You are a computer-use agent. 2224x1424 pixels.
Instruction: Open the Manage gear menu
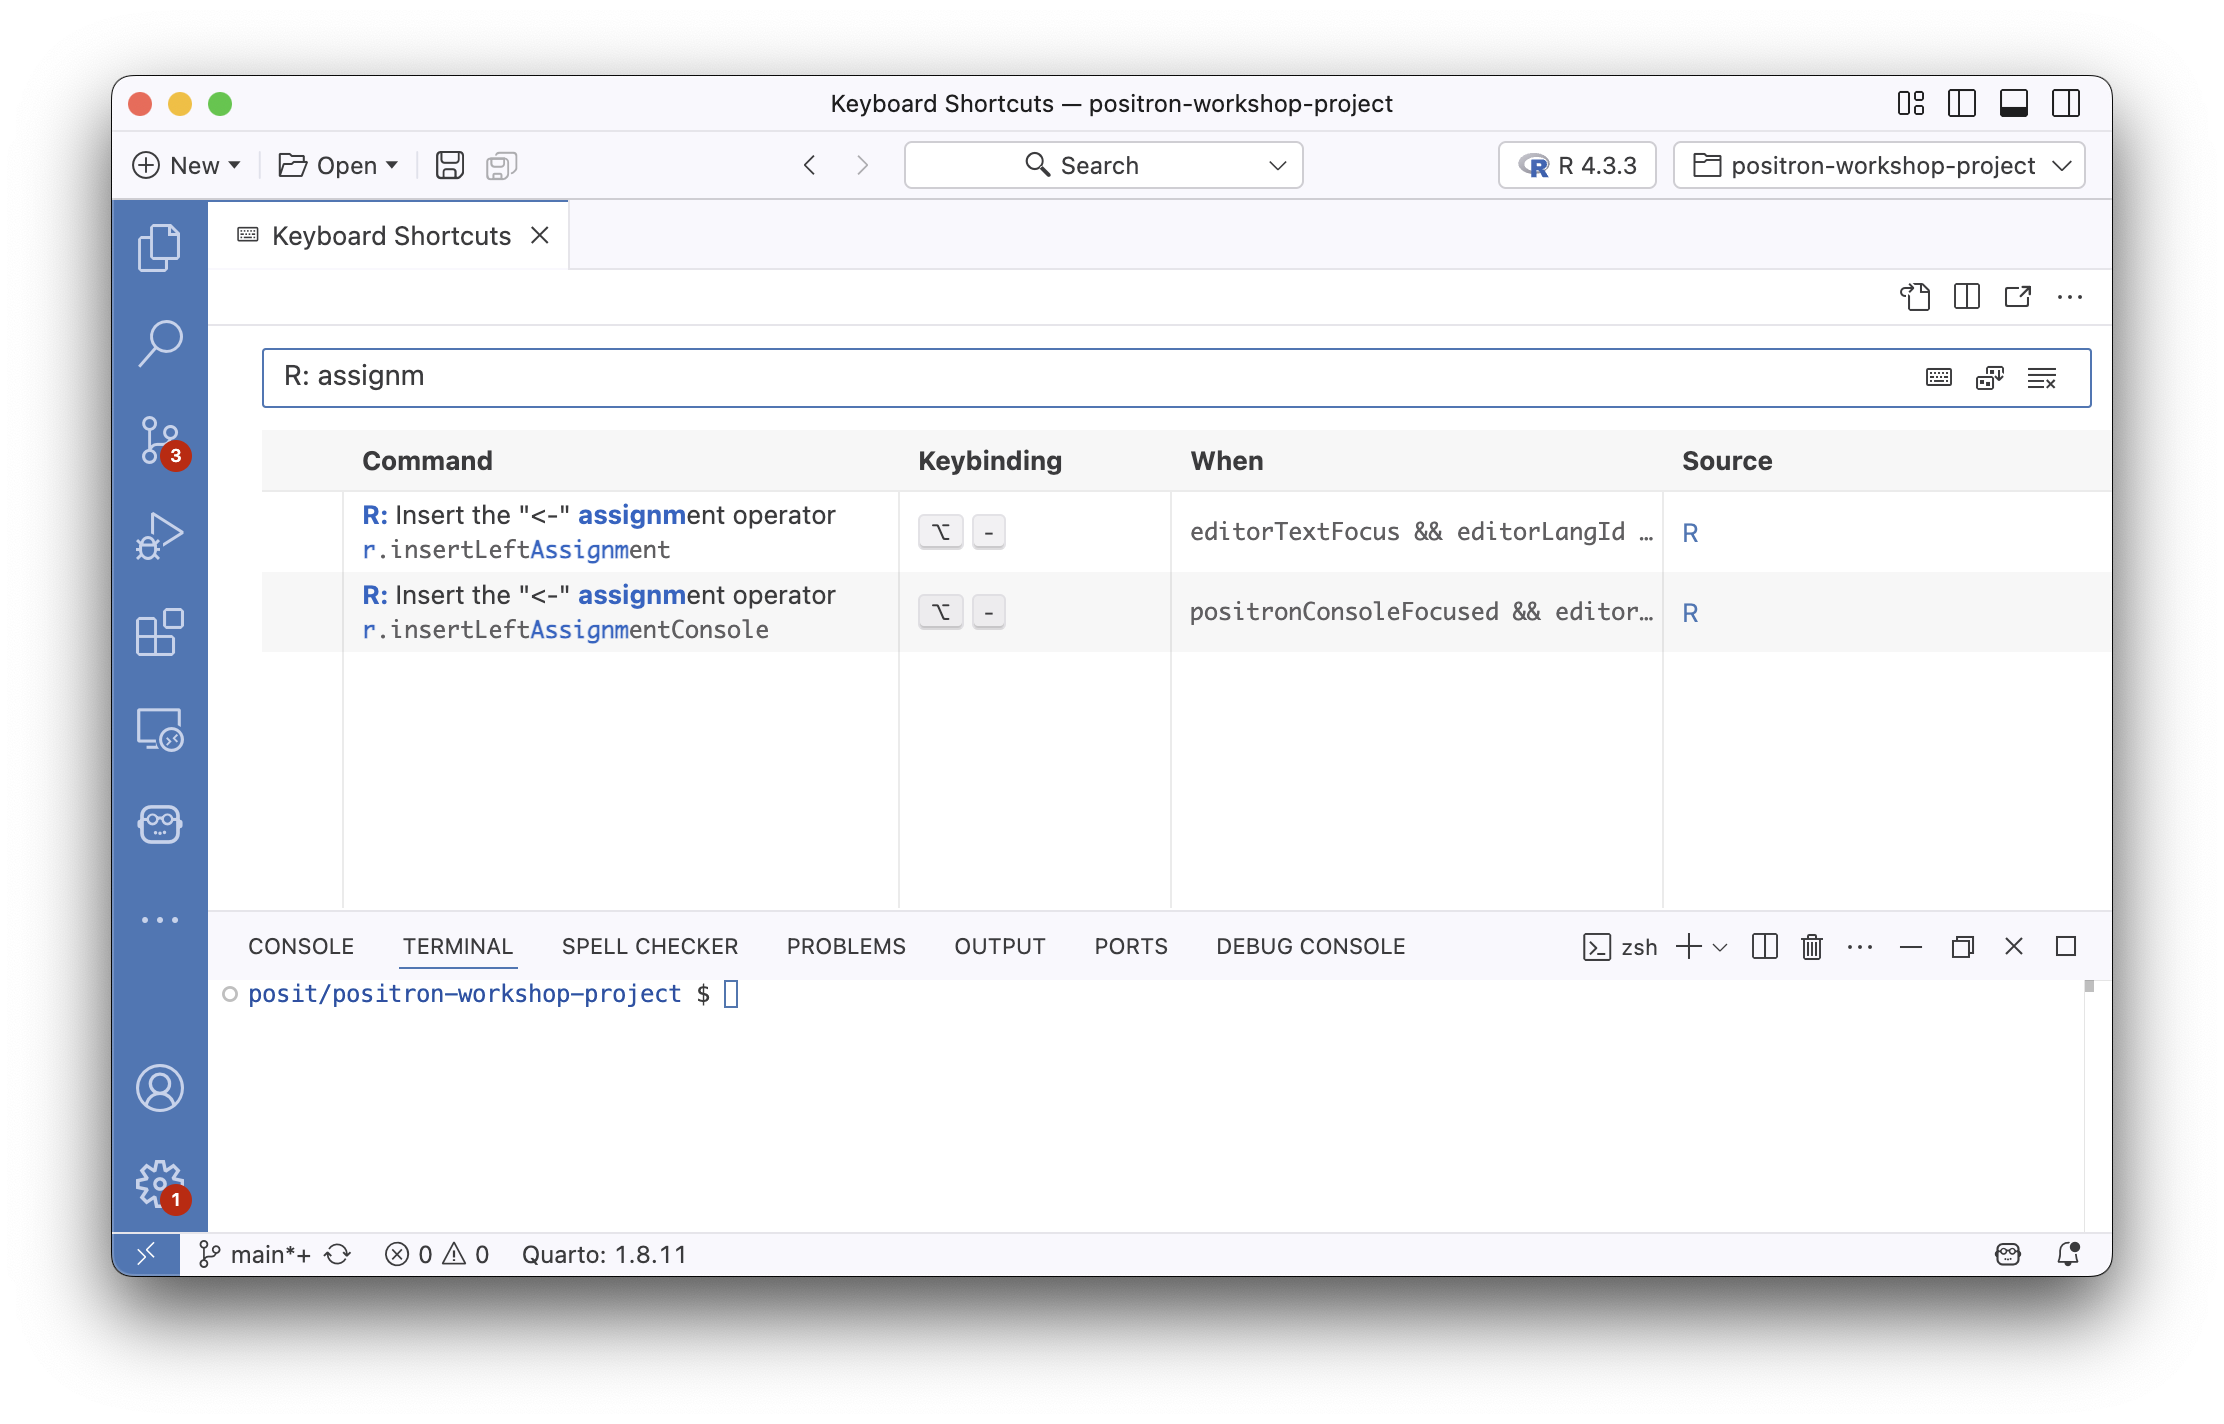coord(159,1184)
